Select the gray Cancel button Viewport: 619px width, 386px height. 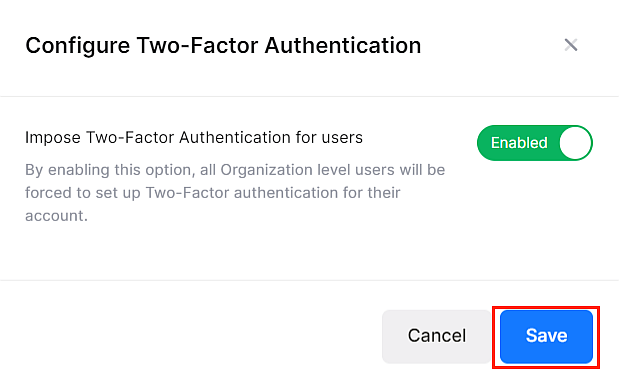(437, 337)
